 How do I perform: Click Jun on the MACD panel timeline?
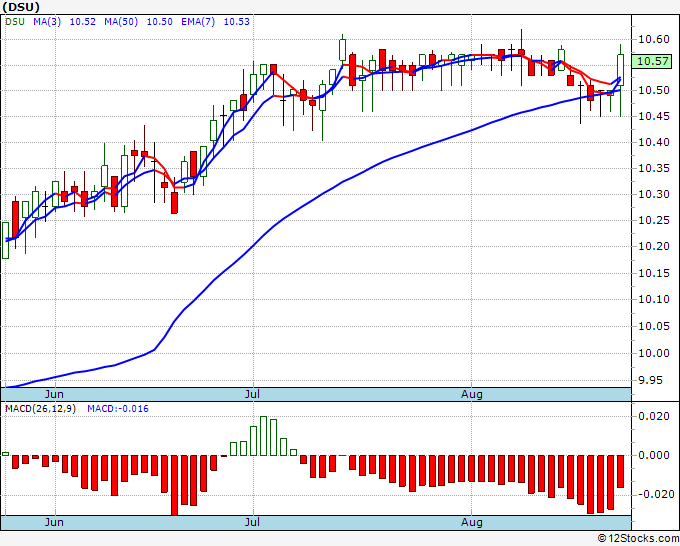(54, 522)
